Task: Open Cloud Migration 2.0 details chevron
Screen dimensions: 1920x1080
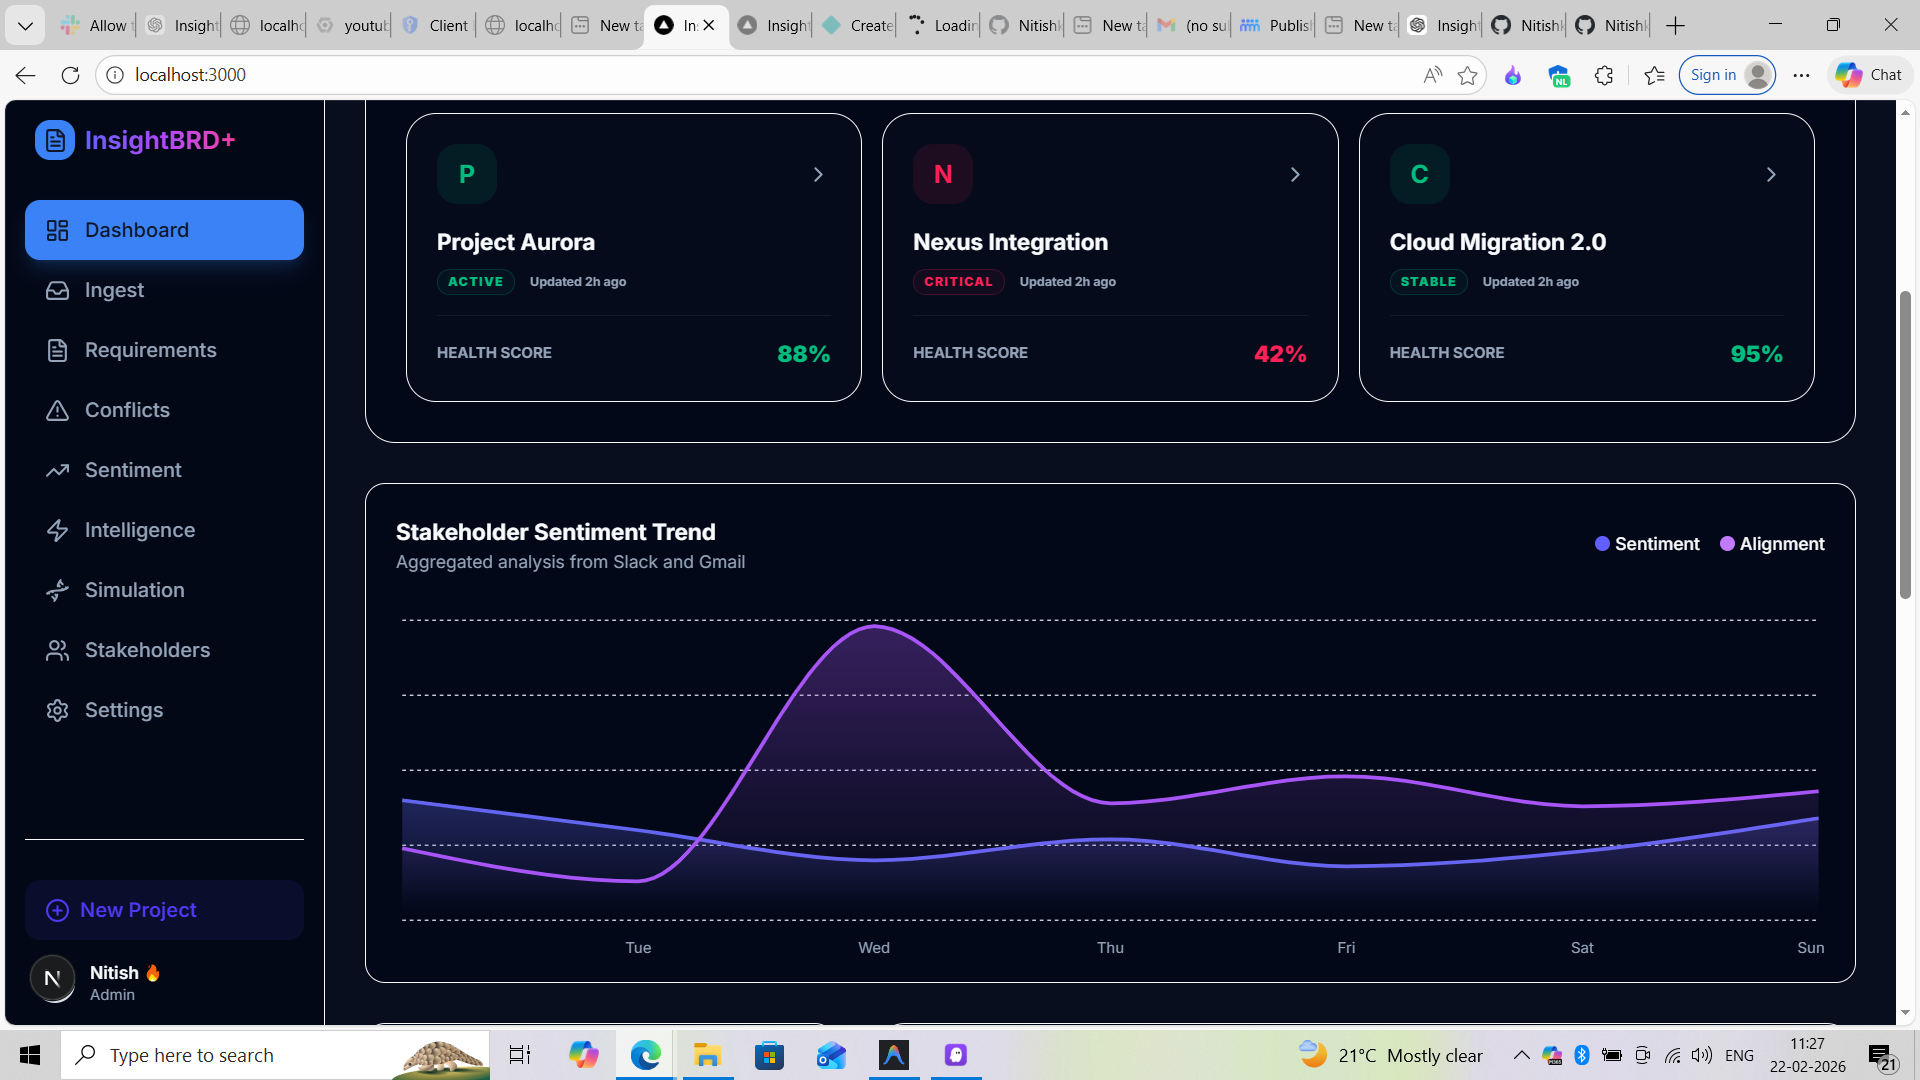Action: coord(1770,174)
